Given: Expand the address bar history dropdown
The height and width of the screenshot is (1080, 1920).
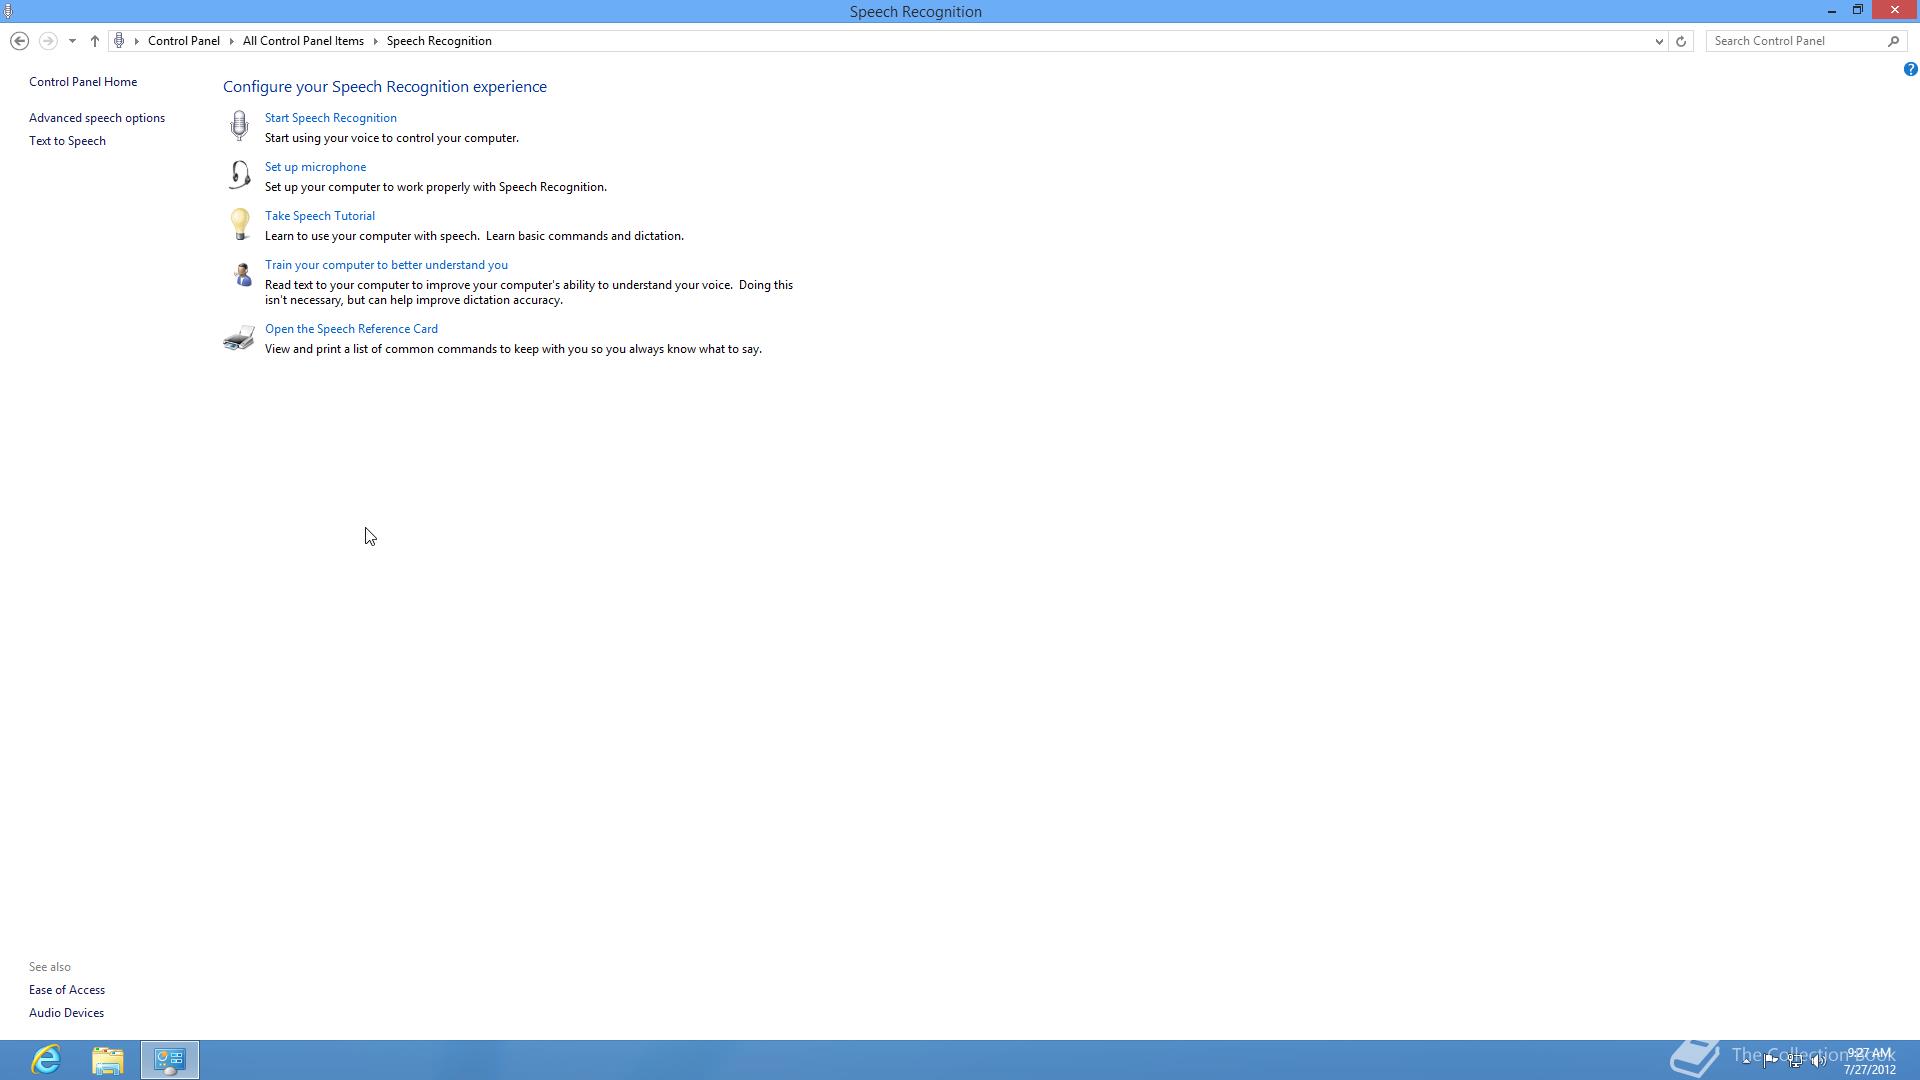Looking at the screenshot, I should (1659, 41).
